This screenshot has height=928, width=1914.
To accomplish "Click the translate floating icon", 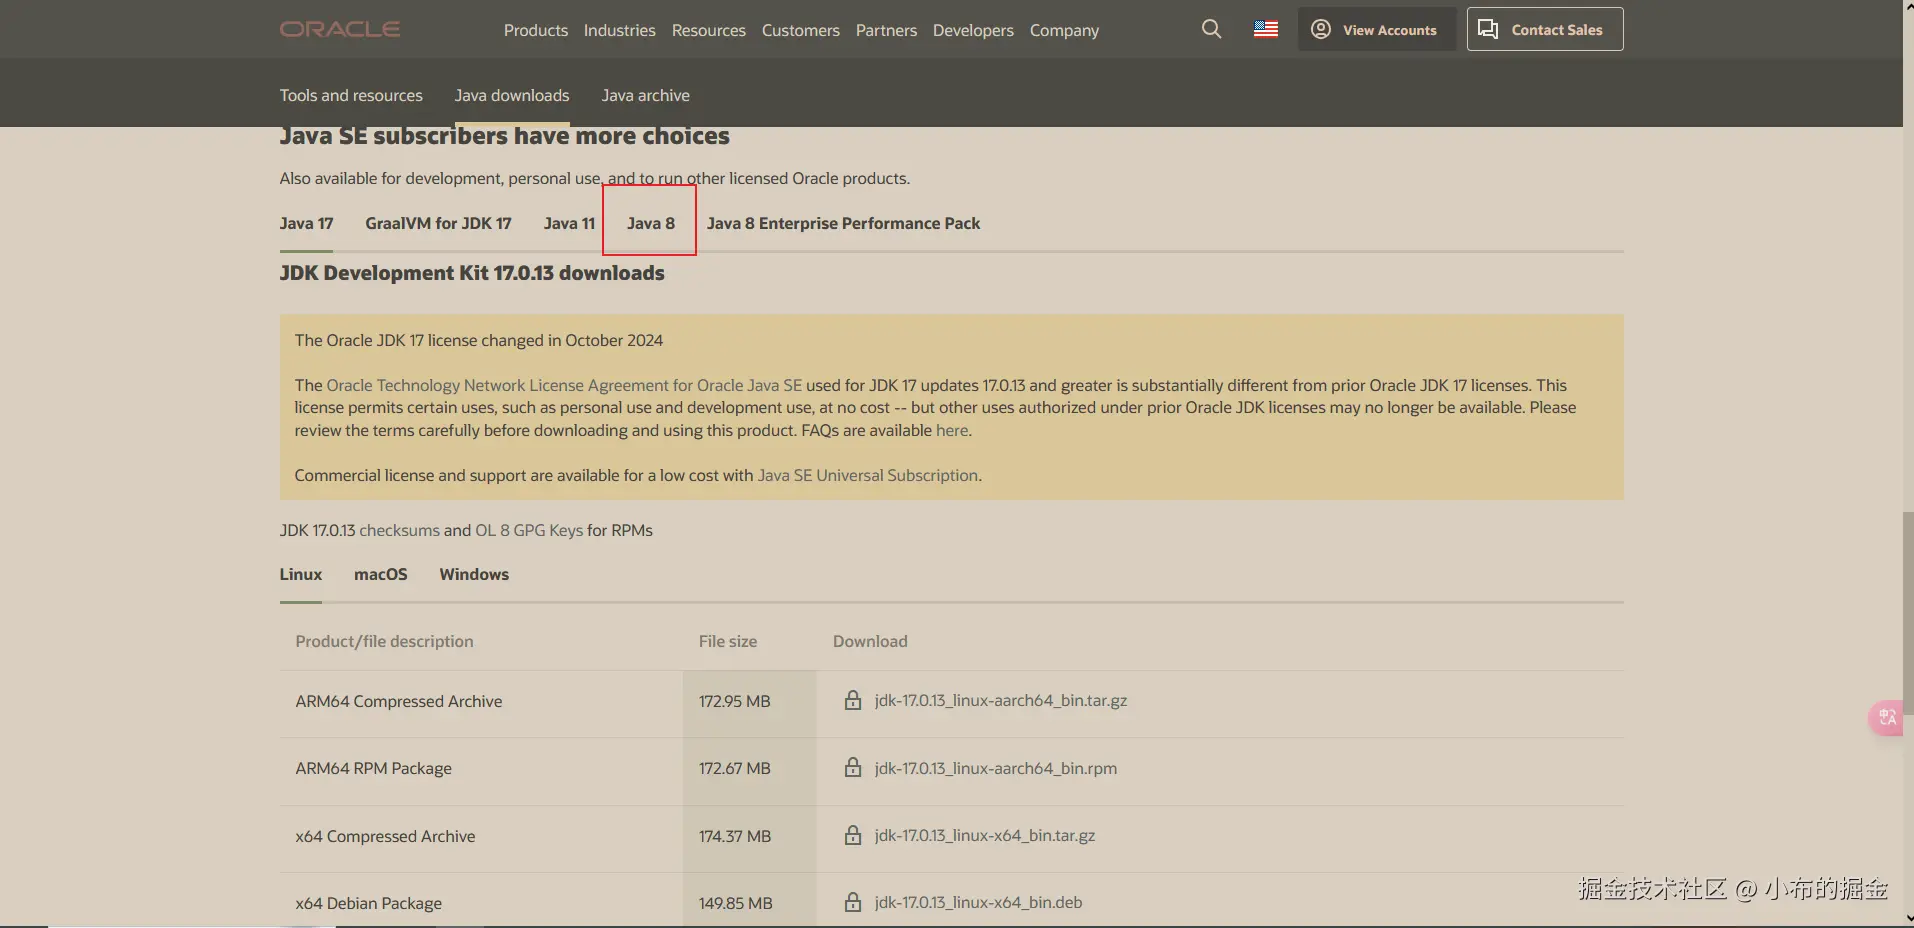I will pos(1887,717).
